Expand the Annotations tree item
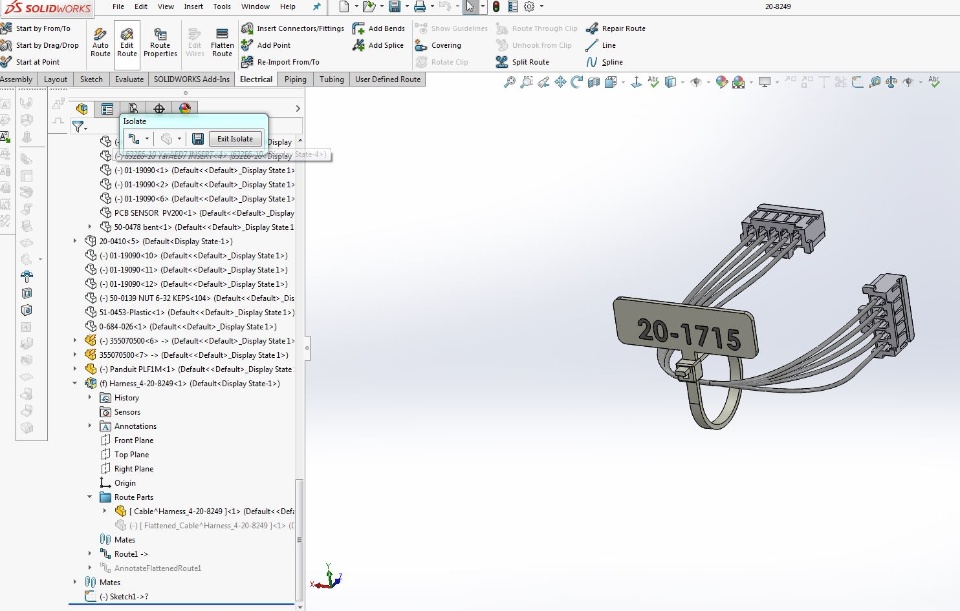 90,426
